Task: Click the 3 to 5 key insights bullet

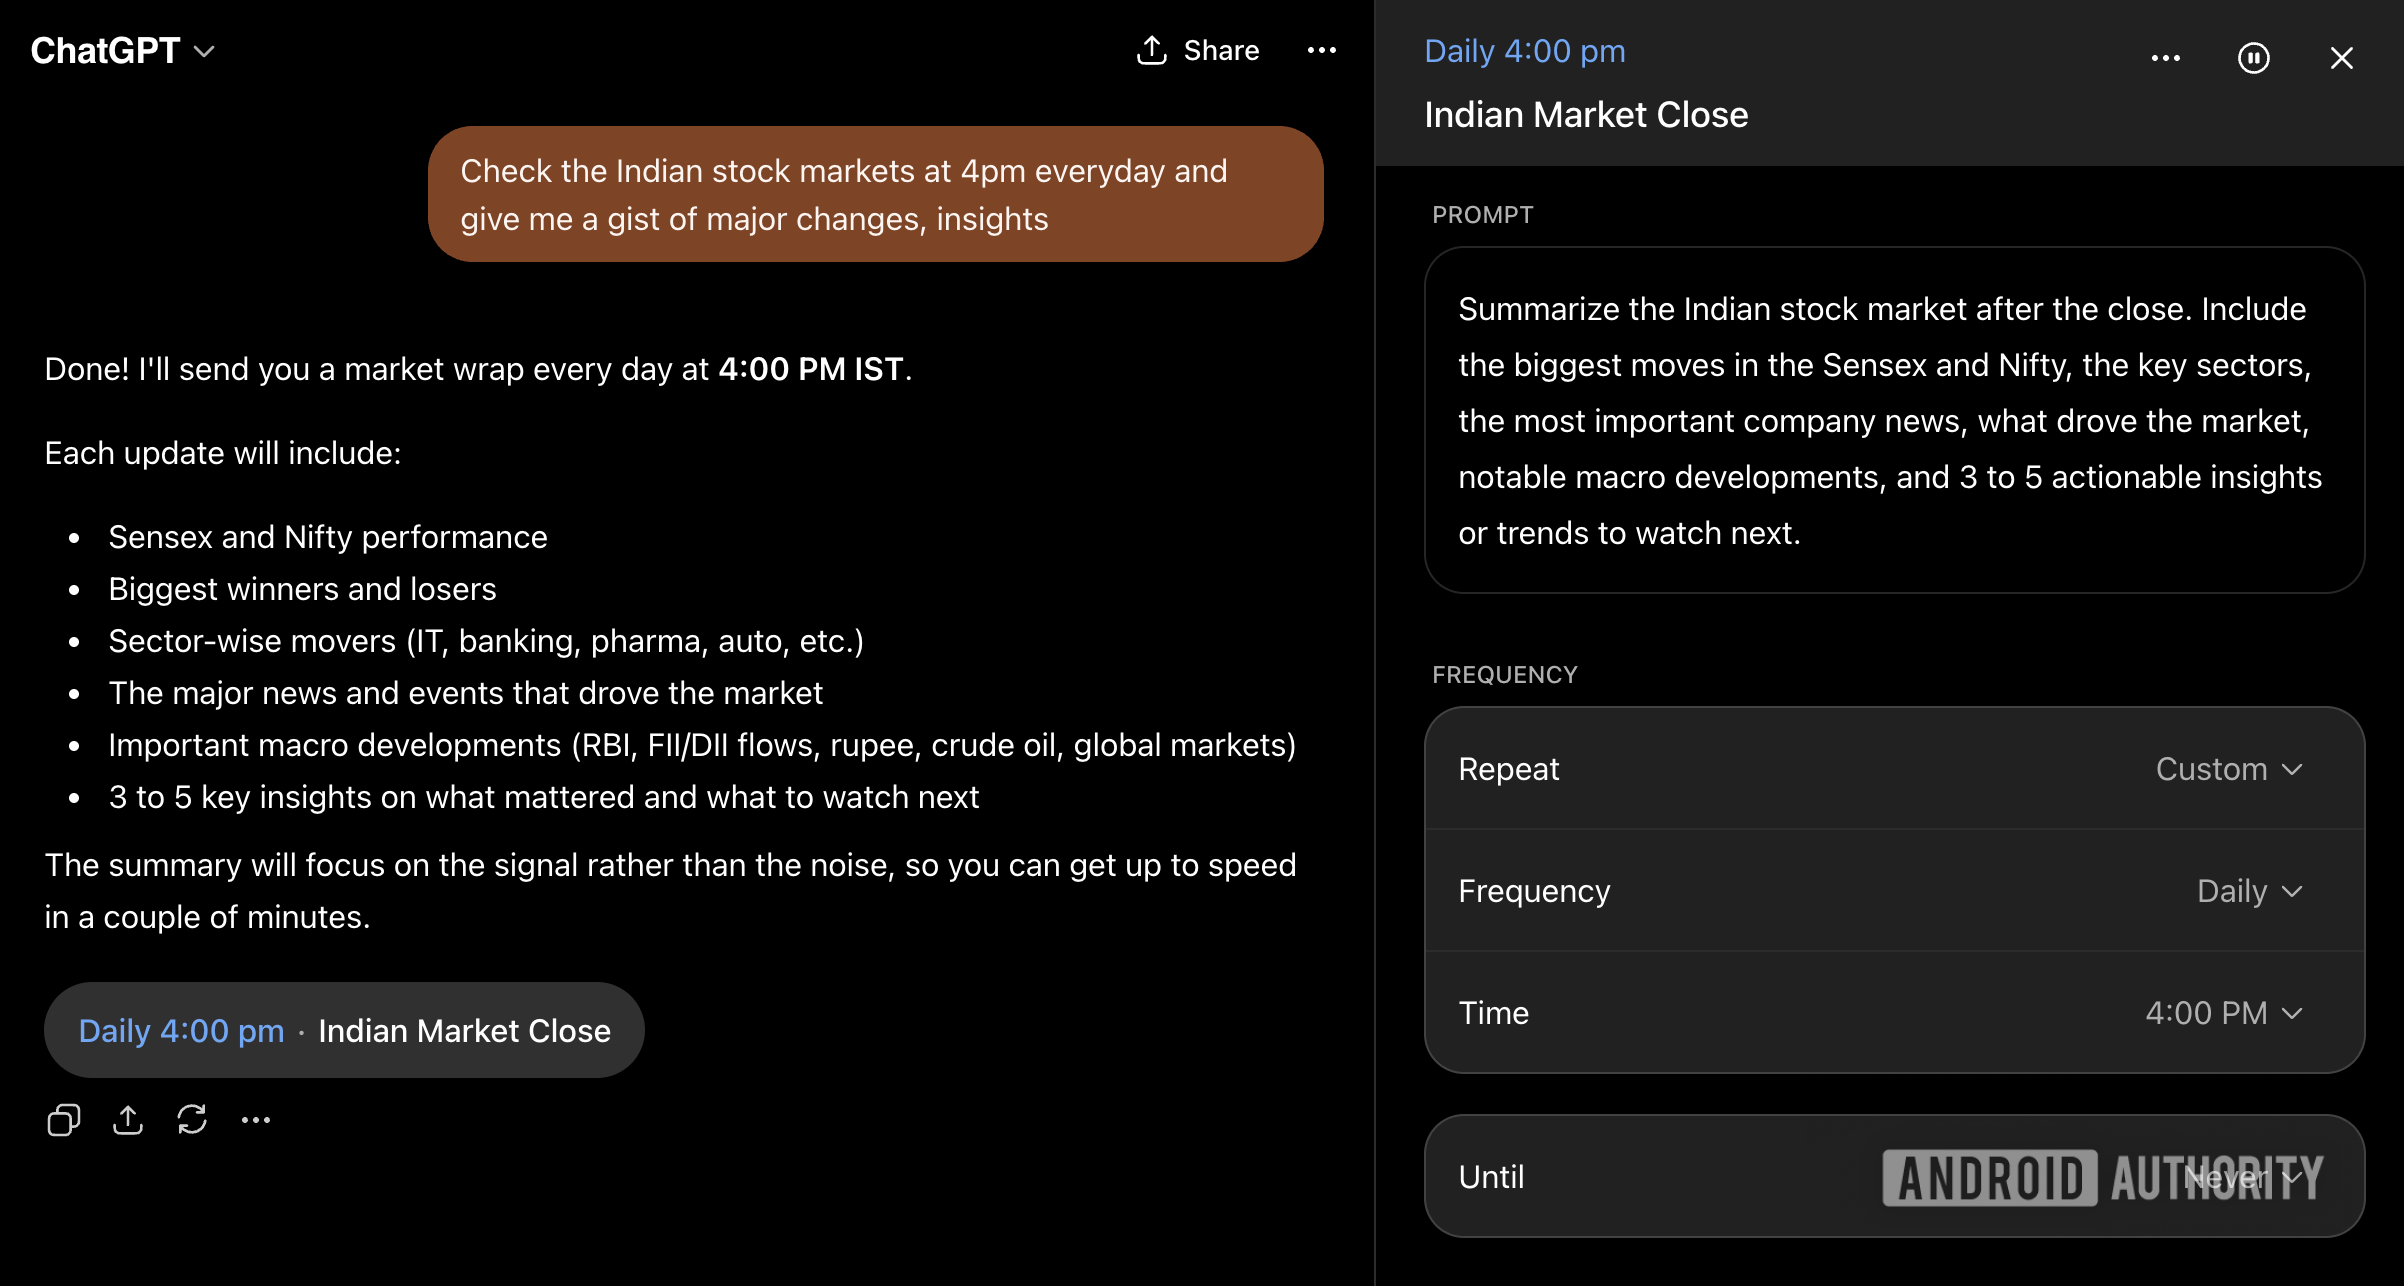Action: 543,797
